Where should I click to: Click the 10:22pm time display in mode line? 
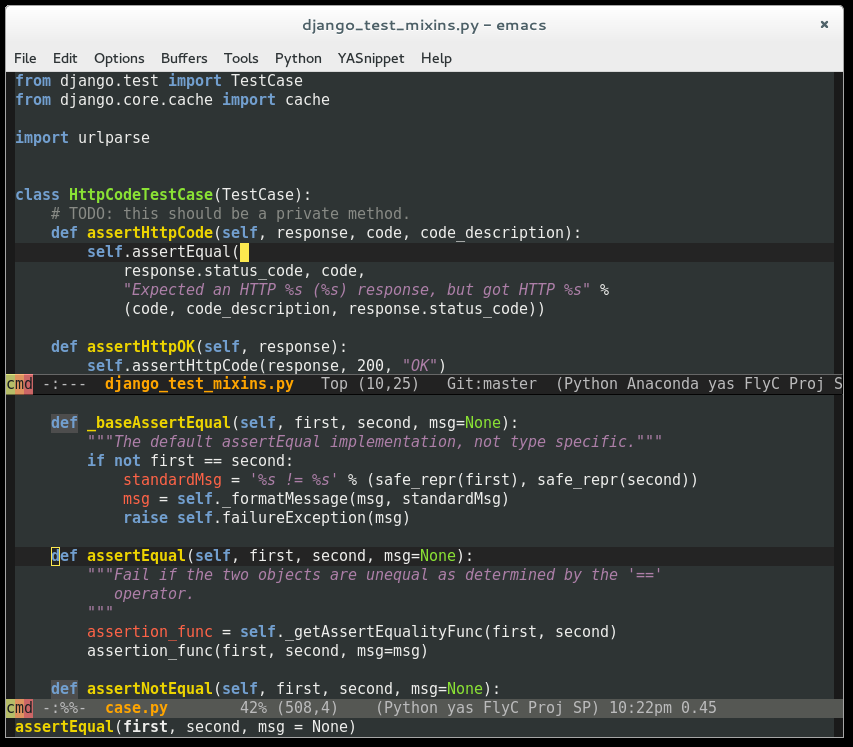click(x=640, y=708)
